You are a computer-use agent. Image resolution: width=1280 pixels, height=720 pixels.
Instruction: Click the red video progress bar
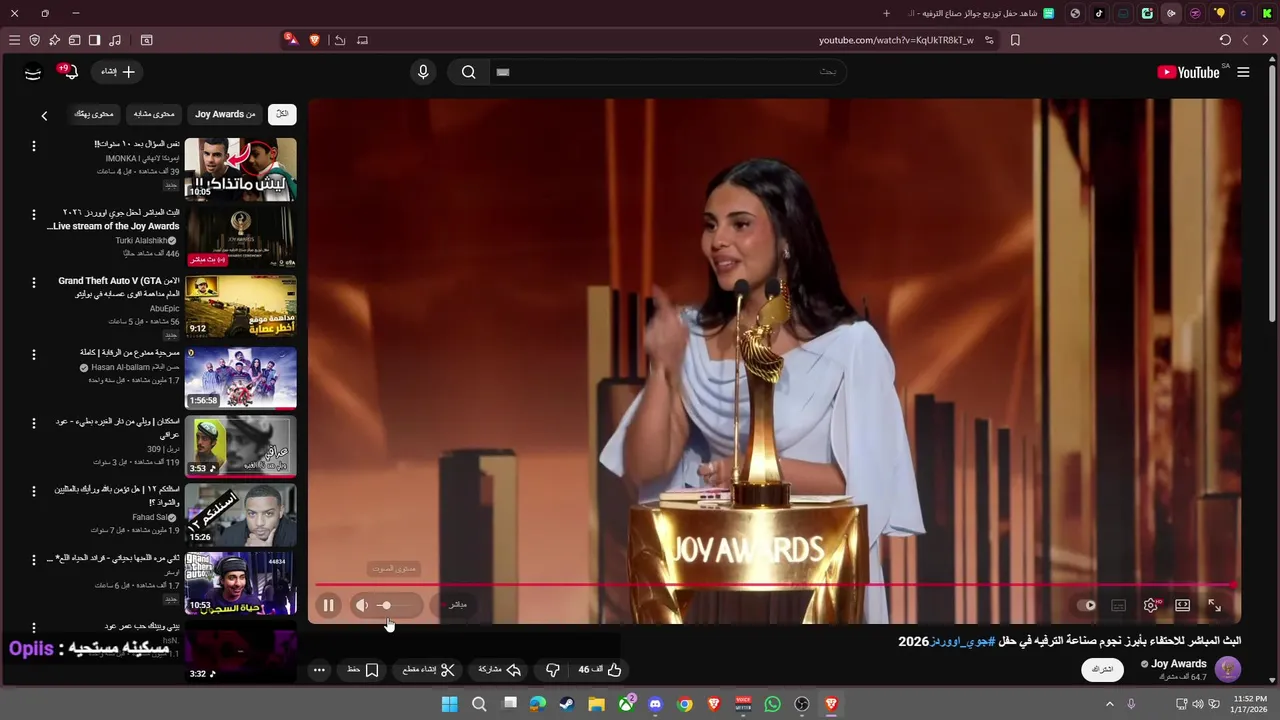pyautogui.click(x=775, y=585)
